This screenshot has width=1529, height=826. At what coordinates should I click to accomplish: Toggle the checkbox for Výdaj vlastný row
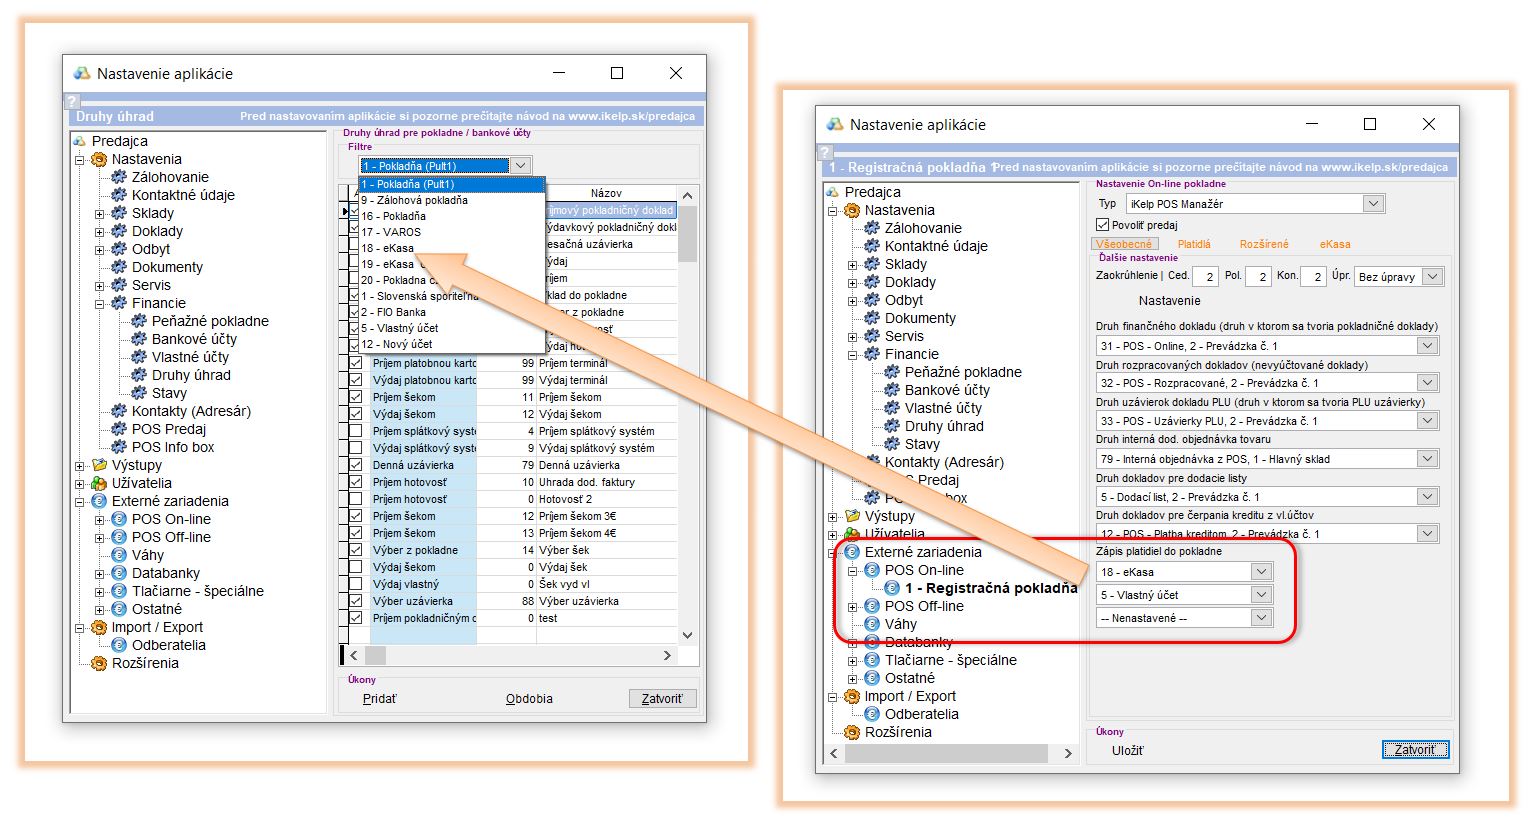pyautogui.click(x=355, y=584)
